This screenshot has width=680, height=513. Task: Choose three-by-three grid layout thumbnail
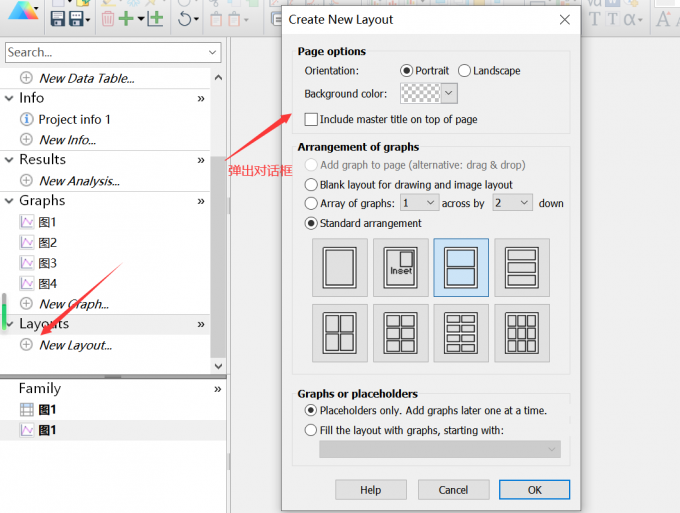pyautogui.click(x=522, y=333)
